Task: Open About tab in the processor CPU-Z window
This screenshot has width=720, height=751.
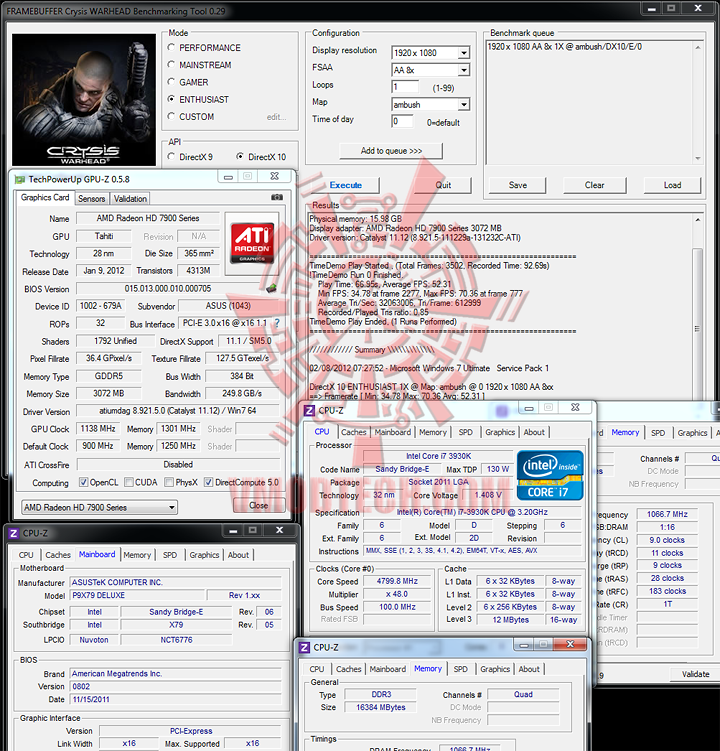Action: (534, 432)
